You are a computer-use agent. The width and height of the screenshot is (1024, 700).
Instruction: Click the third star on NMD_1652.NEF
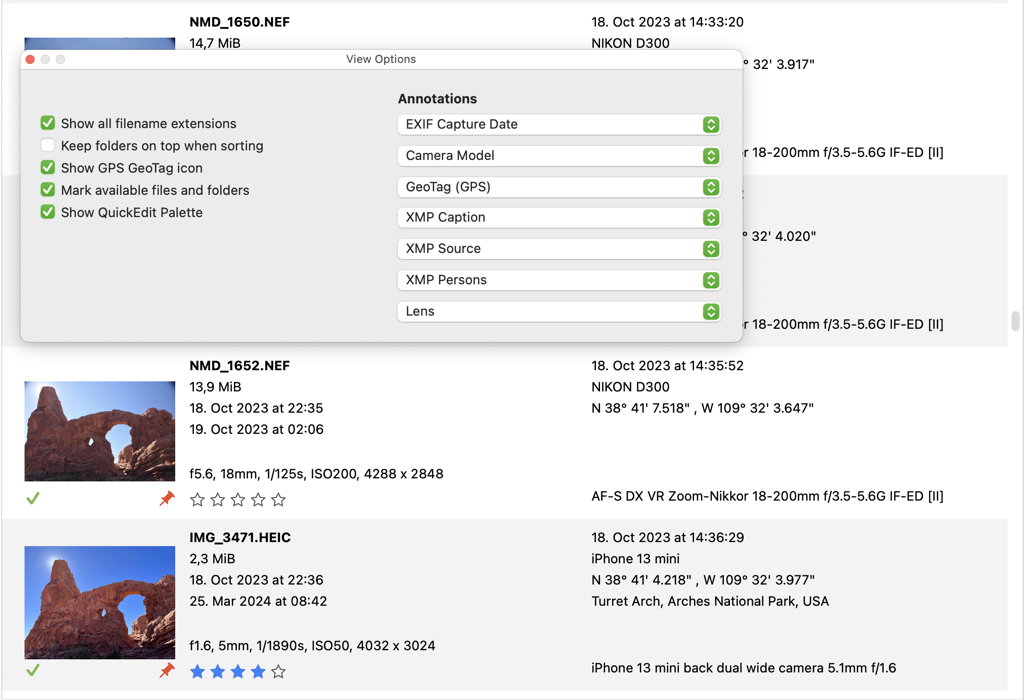238,498
